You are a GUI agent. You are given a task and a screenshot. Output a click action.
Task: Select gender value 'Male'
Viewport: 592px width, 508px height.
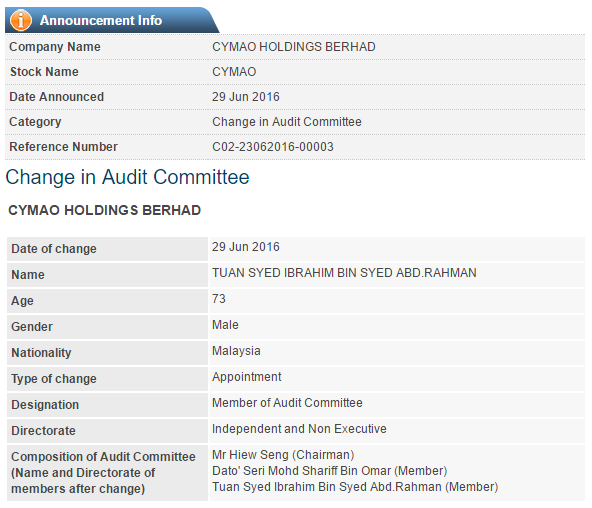coord(225,325)
